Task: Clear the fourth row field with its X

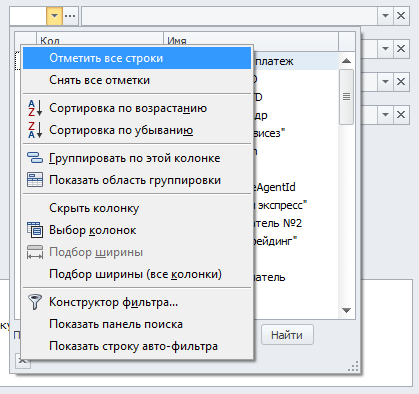Action: pos(401,115)
